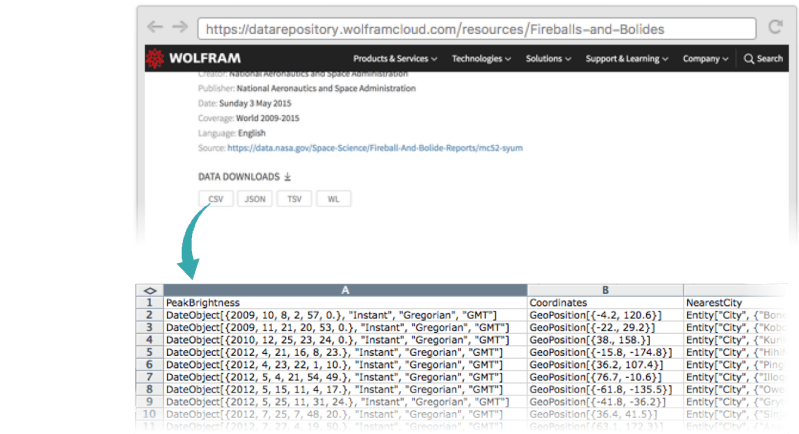Select DateObject cell with 2012, 4, 23

pos(345,365)
